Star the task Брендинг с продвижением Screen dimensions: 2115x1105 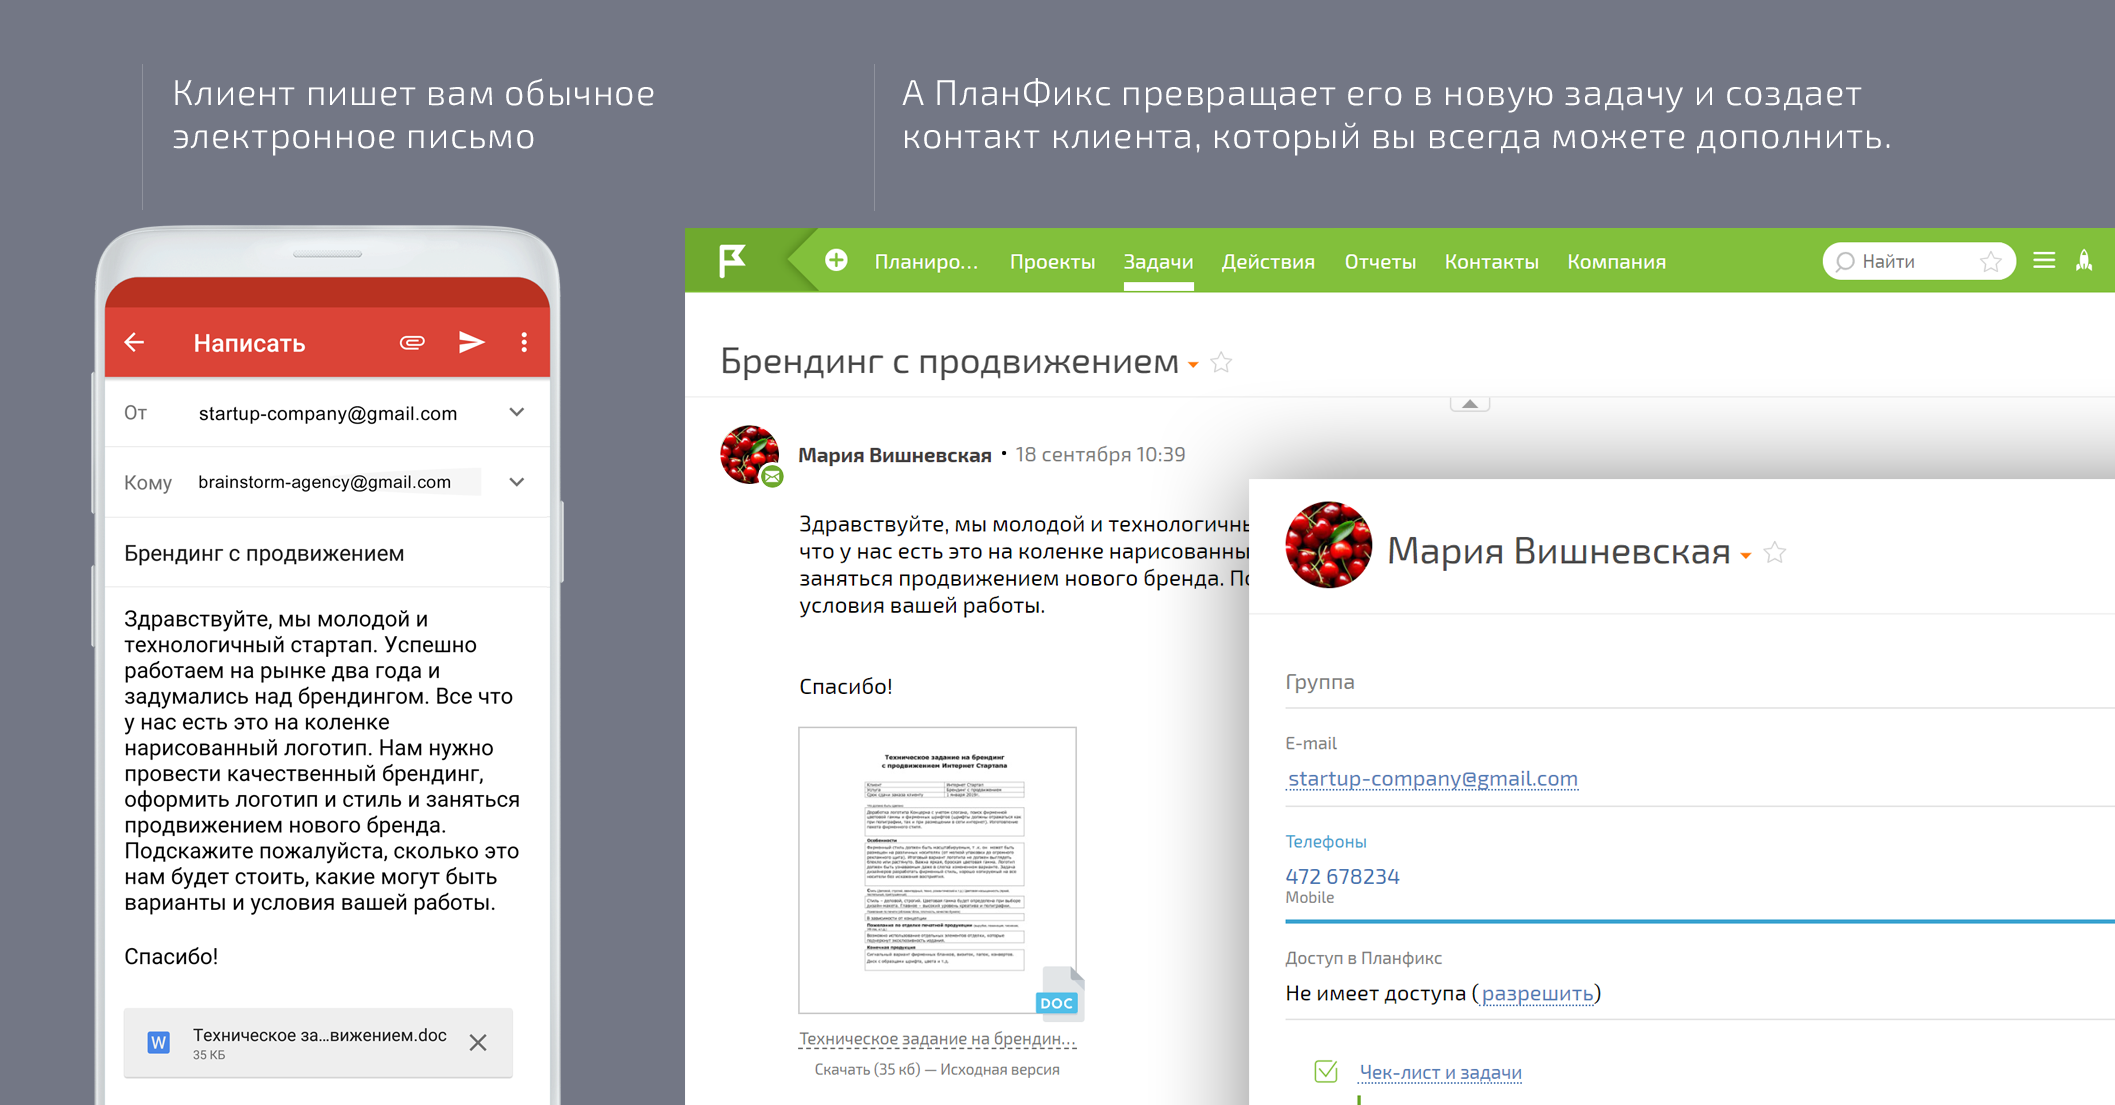(1221, 363)
